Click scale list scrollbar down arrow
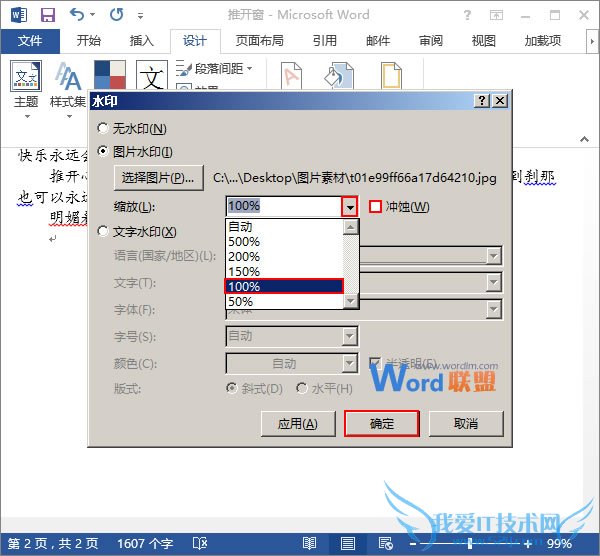The height and width of the screenshot is (556, 600). coord(351,301)
